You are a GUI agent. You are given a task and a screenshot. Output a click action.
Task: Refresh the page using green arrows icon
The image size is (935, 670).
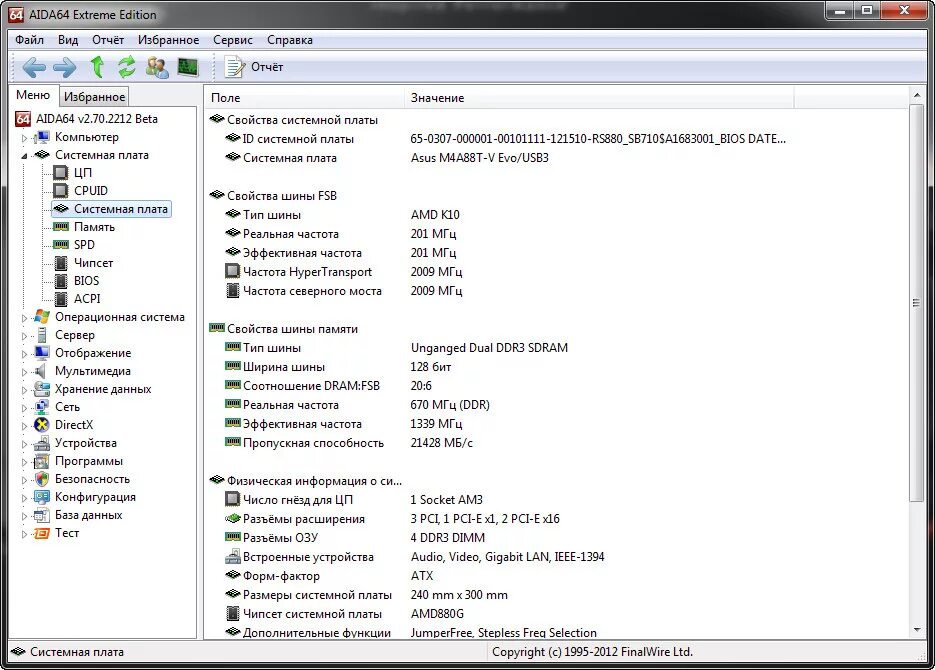tap(126, 67)
